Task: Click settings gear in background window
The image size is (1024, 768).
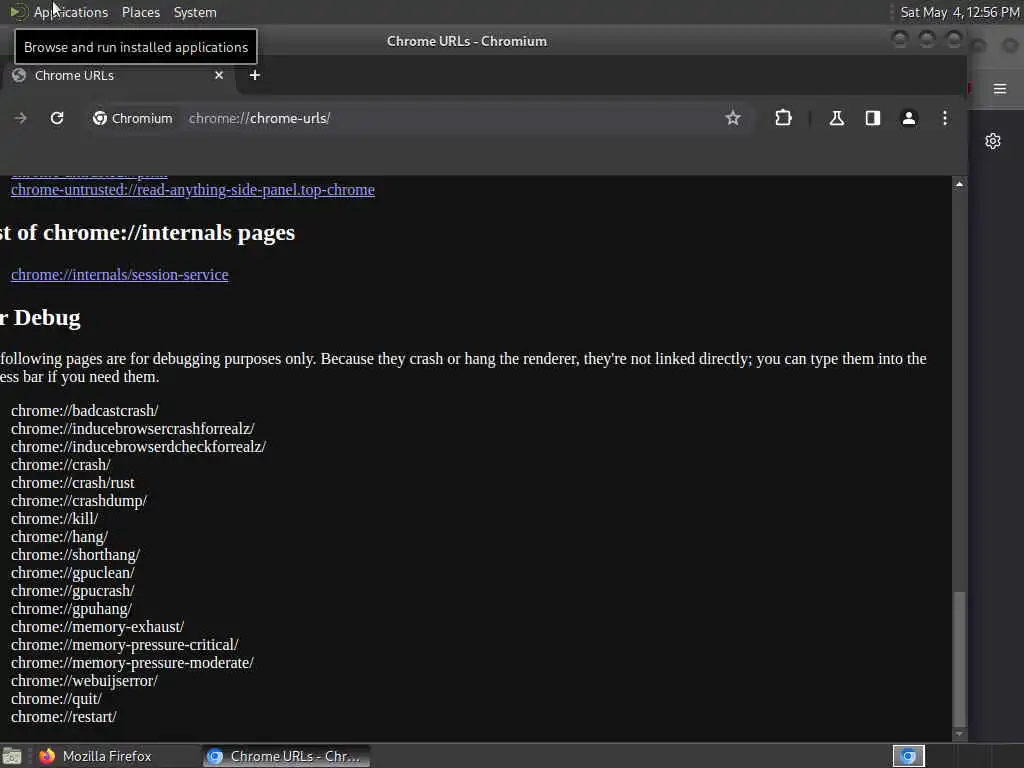Action: click(993, 141)
